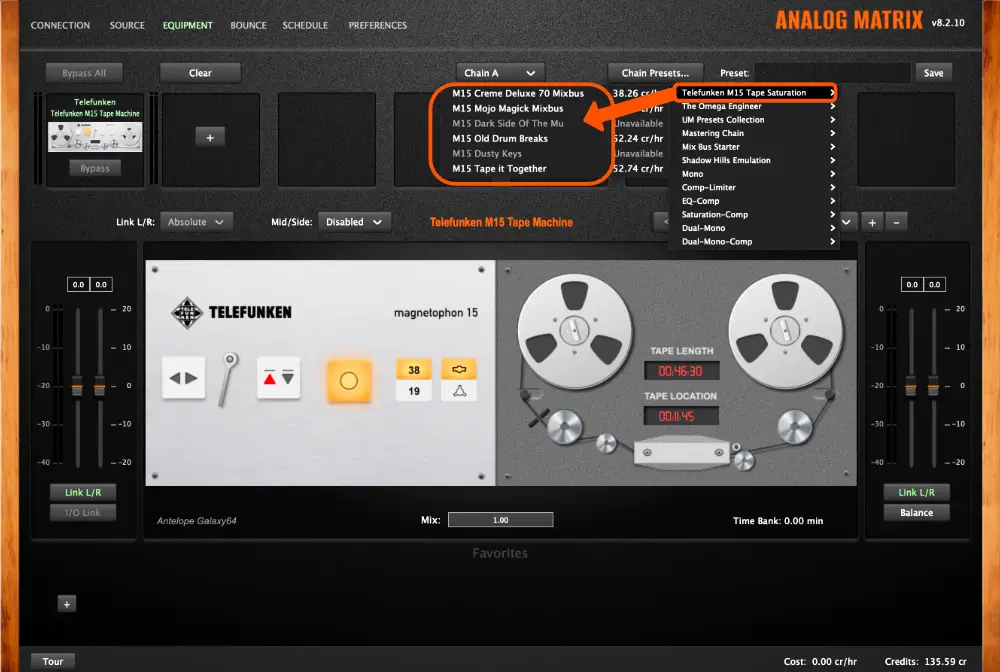Start the Tour

click(53, 661)
